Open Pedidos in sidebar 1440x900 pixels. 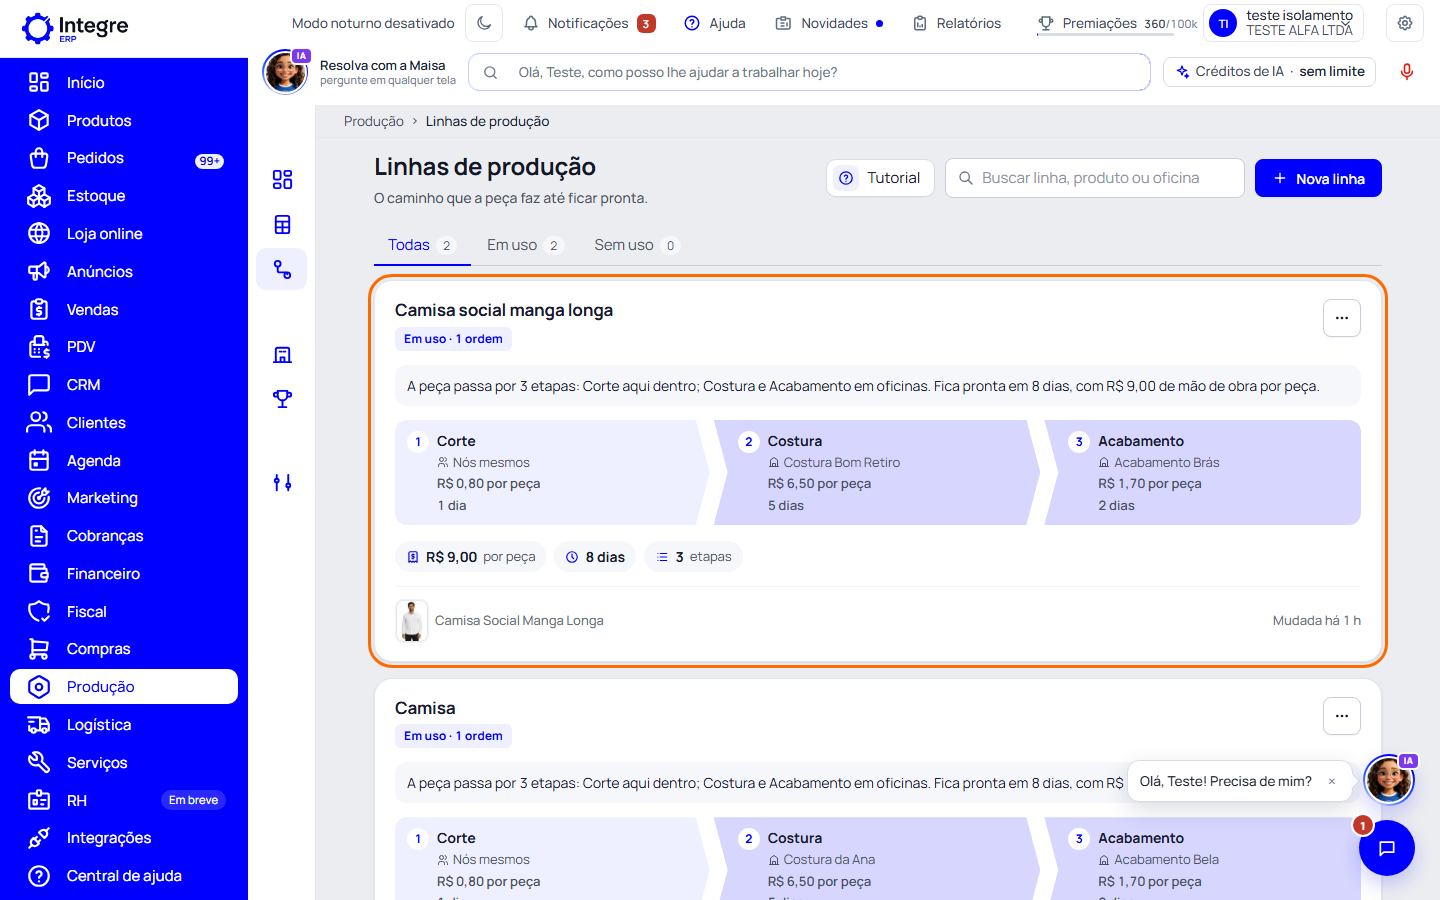click(x=124, y=158)
